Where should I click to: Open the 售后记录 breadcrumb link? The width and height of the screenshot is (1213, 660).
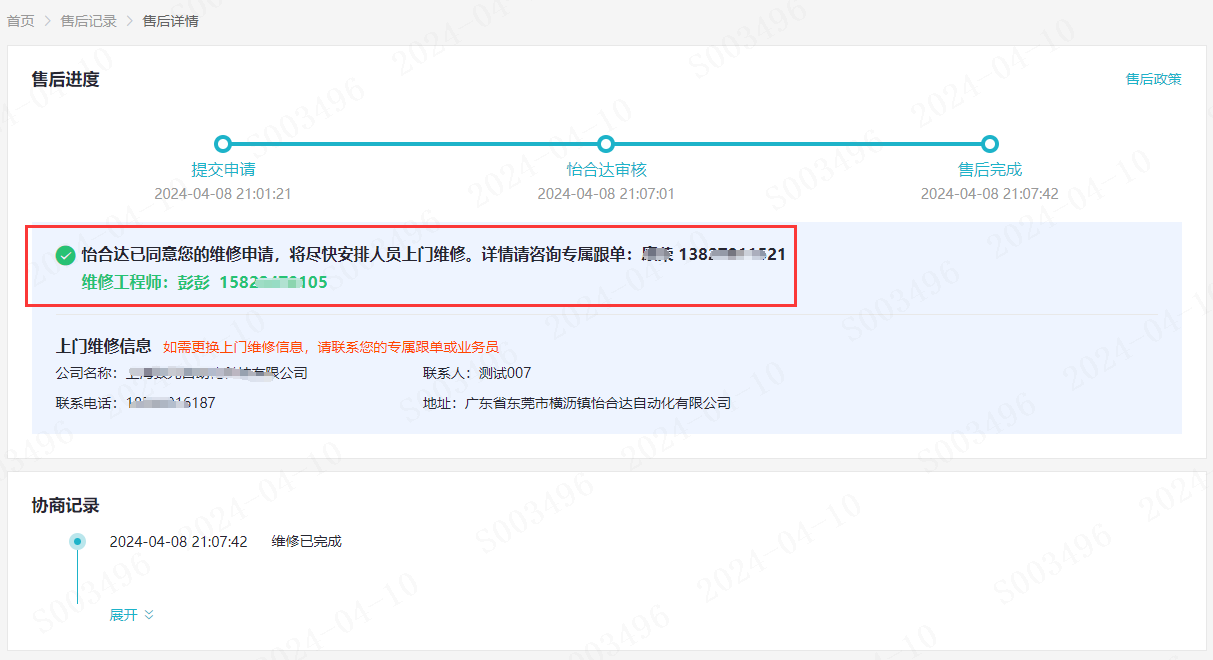(88, 21)
